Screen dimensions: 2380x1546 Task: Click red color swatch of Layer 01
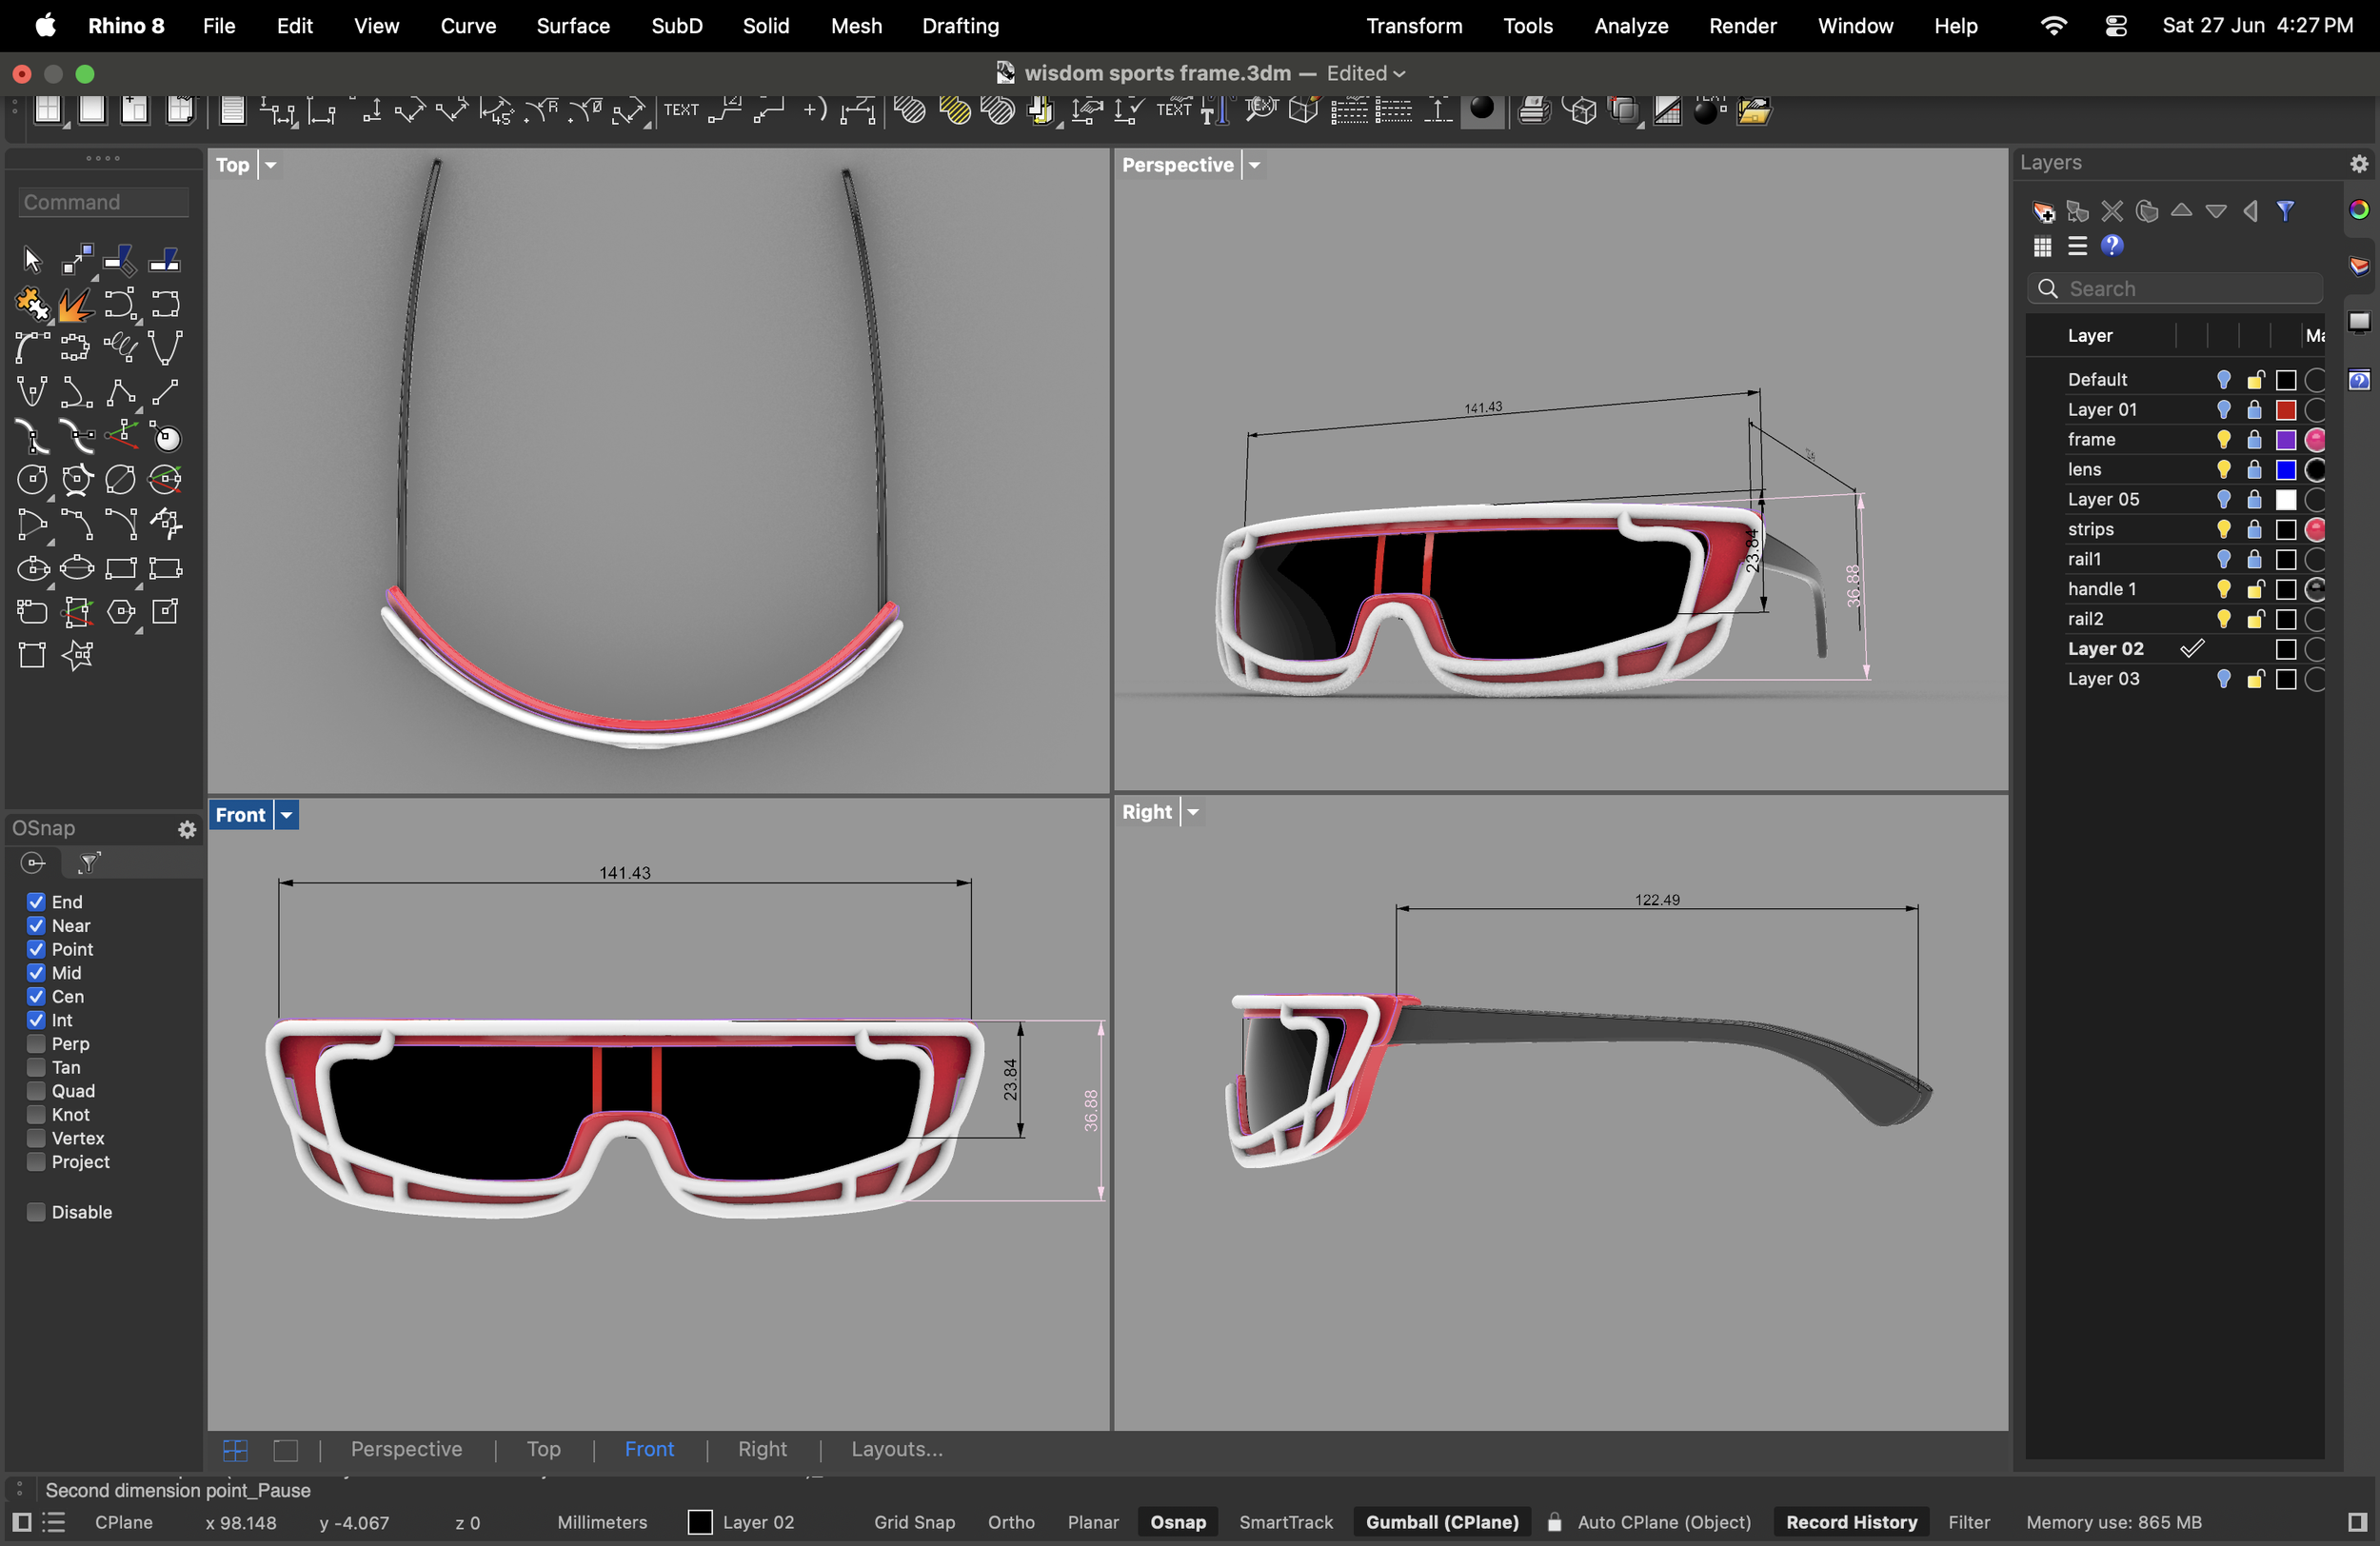[2286, 410]
